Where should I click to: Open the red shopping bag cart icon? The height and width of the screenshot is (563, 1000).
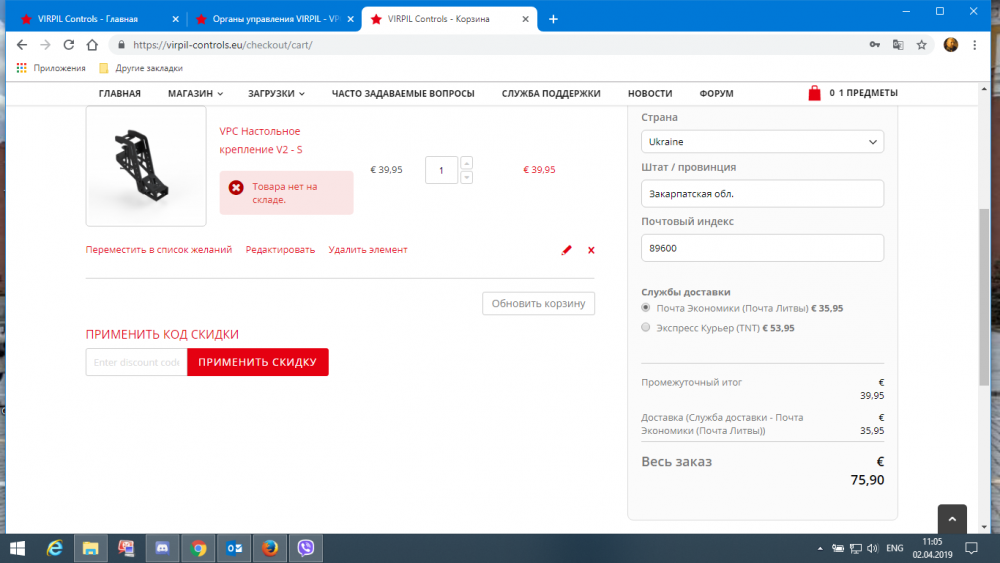click(814, 93)
